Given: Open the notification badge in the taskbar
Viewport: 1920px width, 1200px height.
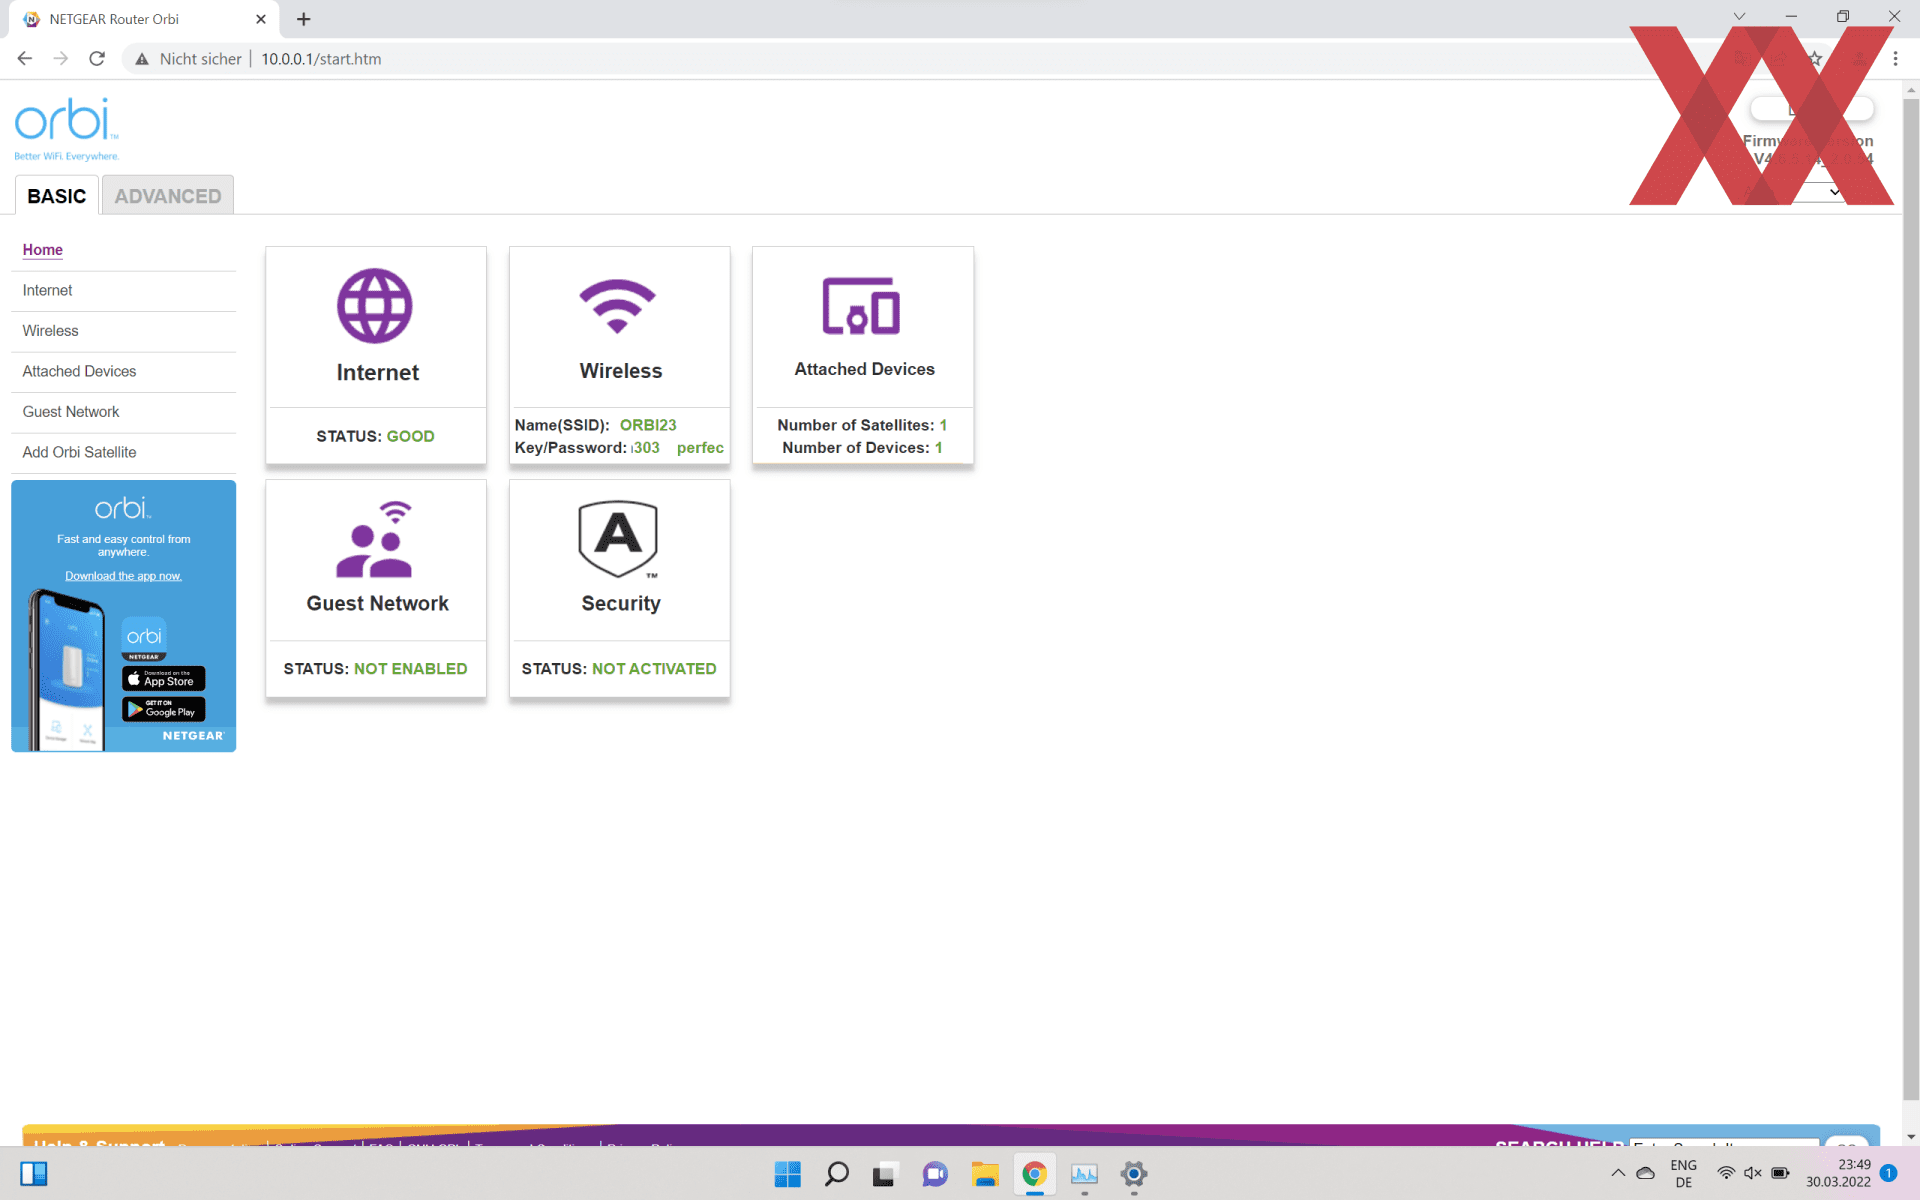Looking at the screenshot, I should coord(1888,1173).
